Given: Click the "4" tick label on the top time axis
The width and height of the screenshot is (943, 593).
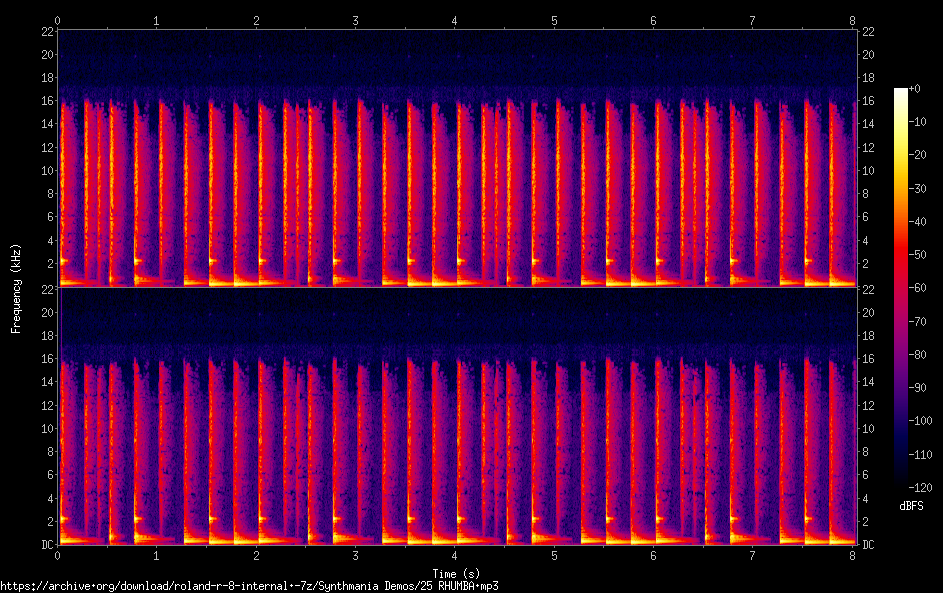Looking at the screenshot, I should 455,20.
